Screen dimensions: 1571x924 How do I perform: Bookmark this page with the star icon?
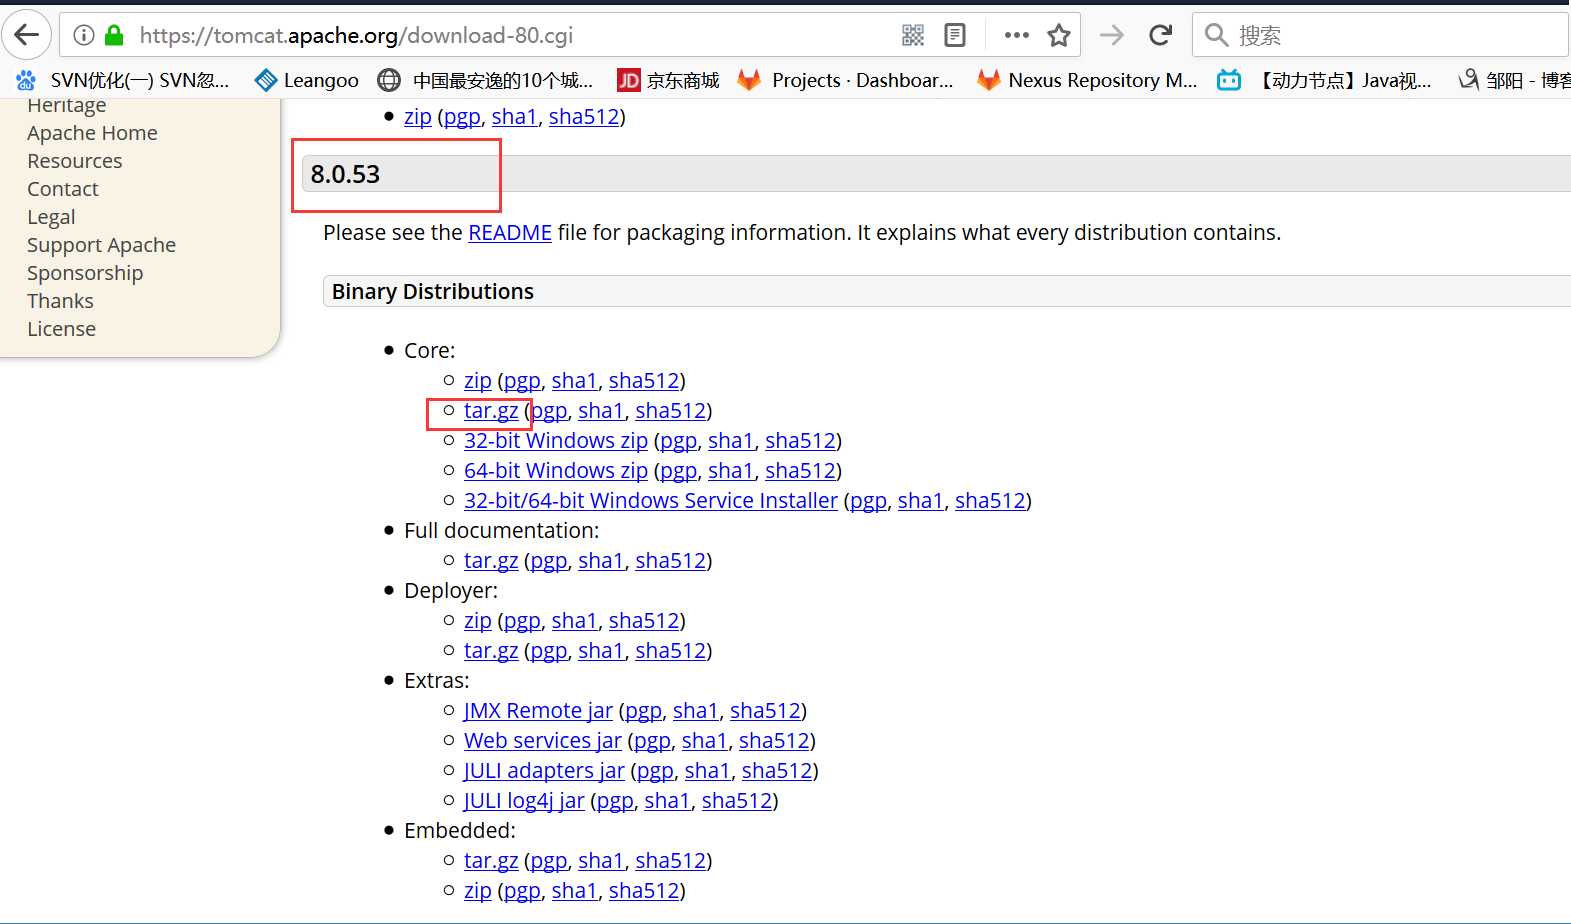pos(1059,35)
